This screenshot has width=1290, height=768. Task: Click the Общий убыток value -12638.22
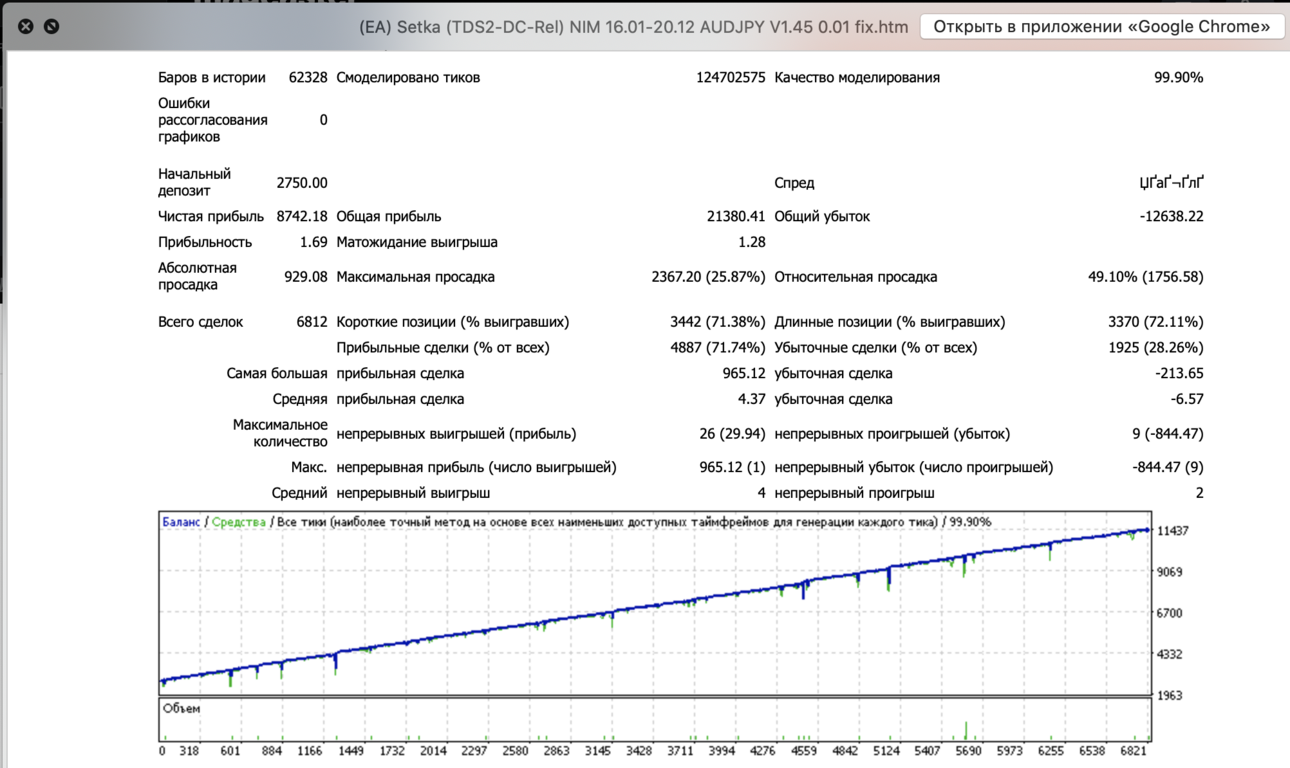(1171, 216)
